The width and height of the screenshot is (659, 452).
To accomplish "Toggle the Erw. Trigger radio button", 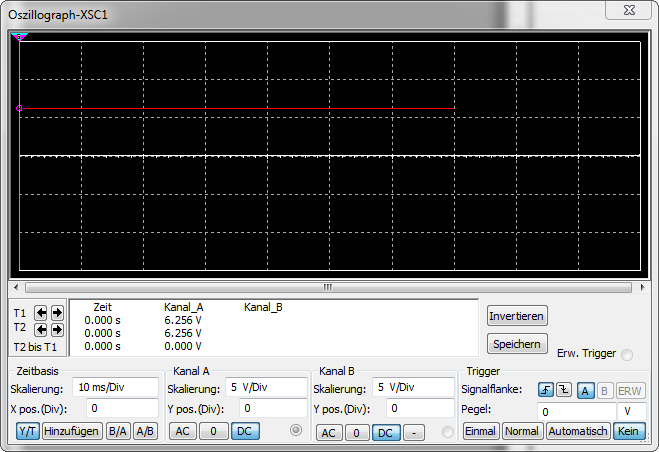I will 627,355.
